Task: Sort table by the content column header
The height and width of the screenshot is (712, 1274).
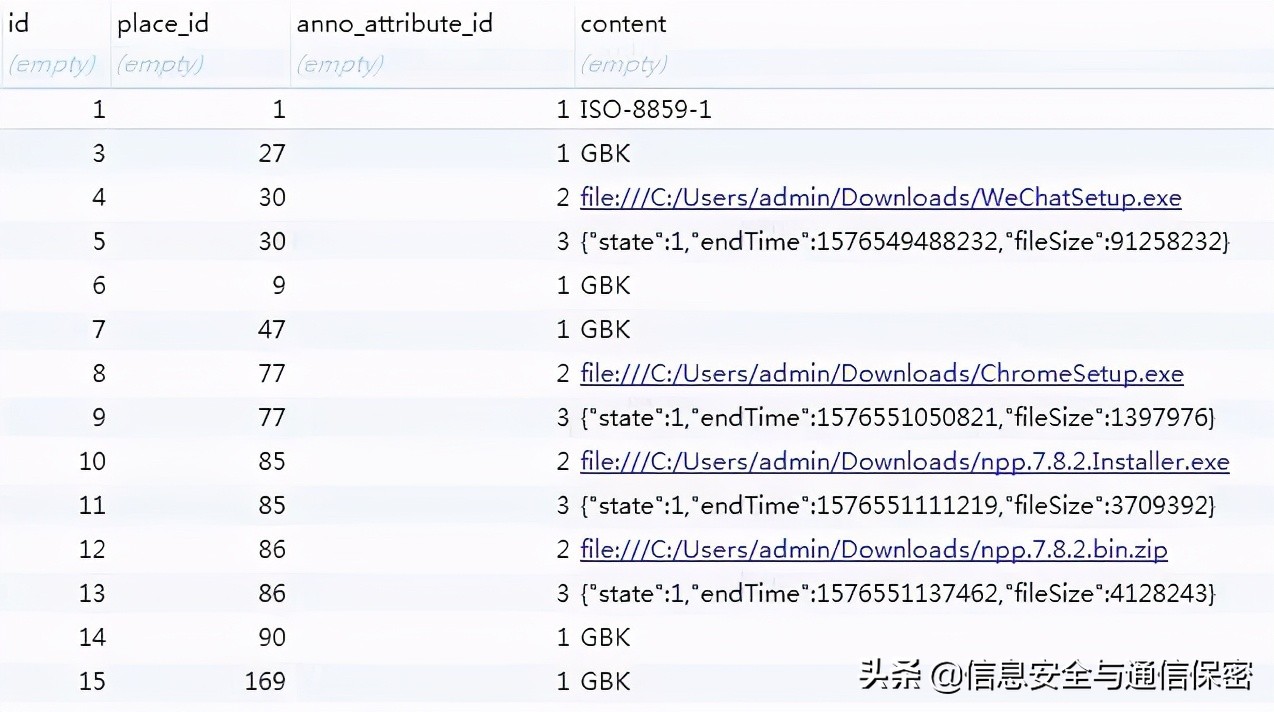Action: (x=623, y=23)
